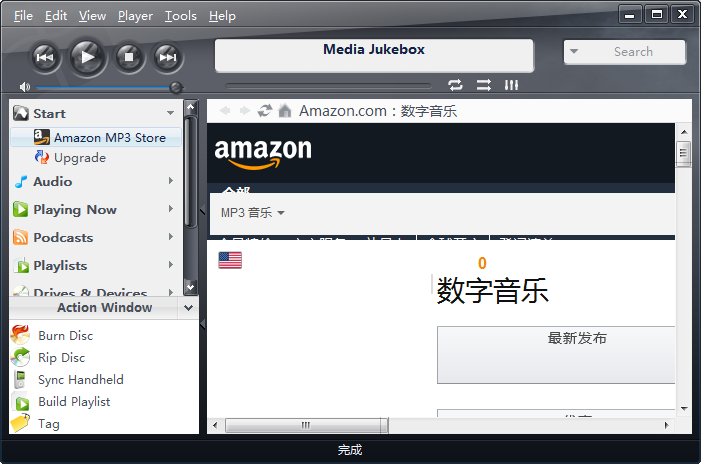Expand the Playlists section arrow

170,265
